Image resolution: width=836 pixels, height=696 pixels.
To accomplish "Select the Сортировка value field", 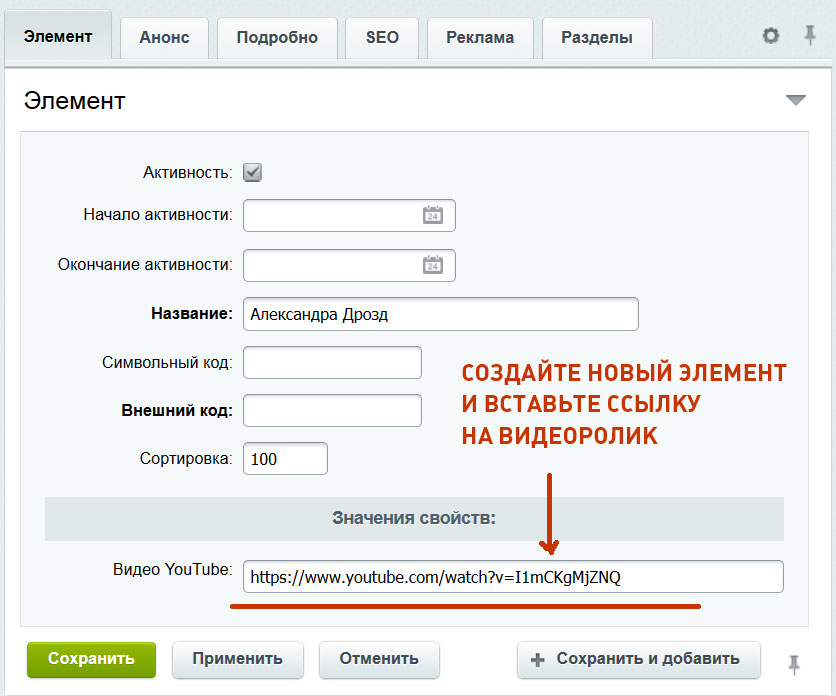I will (285, 459).
